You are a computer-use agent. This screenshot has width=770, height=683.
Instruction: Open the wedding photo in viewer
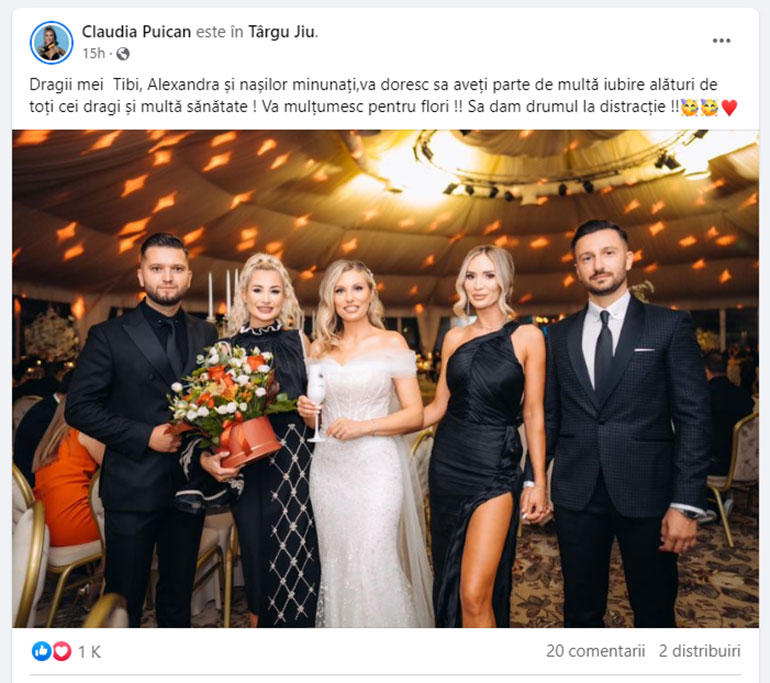point(385,379)
